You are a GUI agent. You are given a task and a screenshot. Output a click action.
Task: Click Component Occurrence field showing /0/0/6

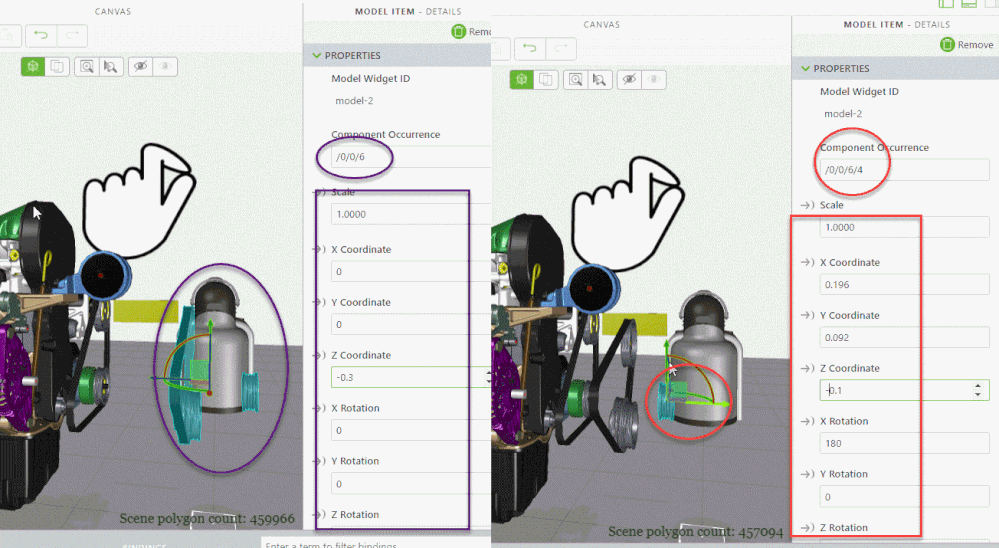click(x=411, y=157)
